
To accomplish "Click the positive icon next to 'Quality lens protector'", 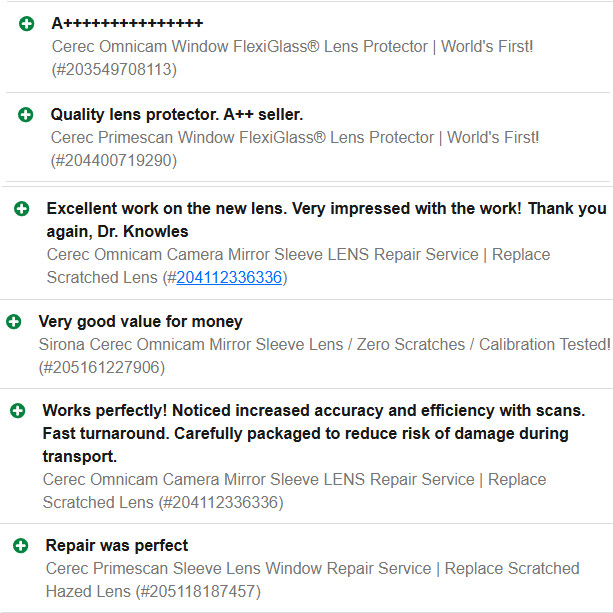I will pos(27,115).
